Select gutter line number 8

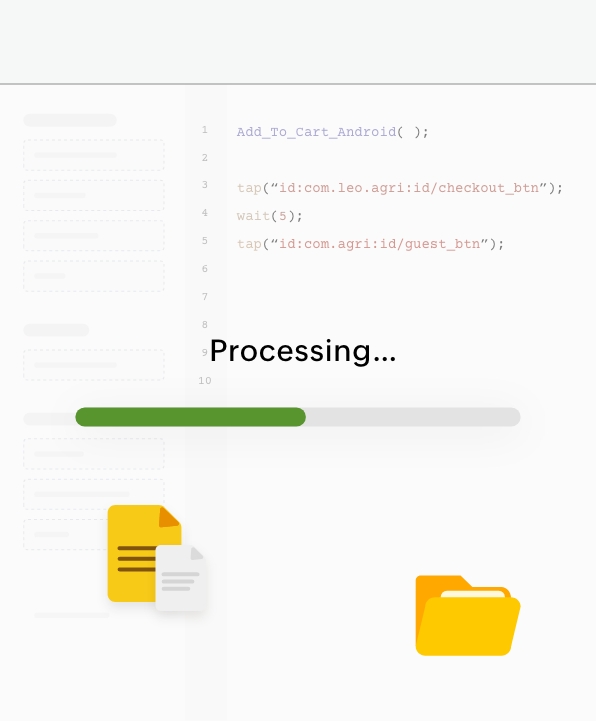tap(205, 325)
